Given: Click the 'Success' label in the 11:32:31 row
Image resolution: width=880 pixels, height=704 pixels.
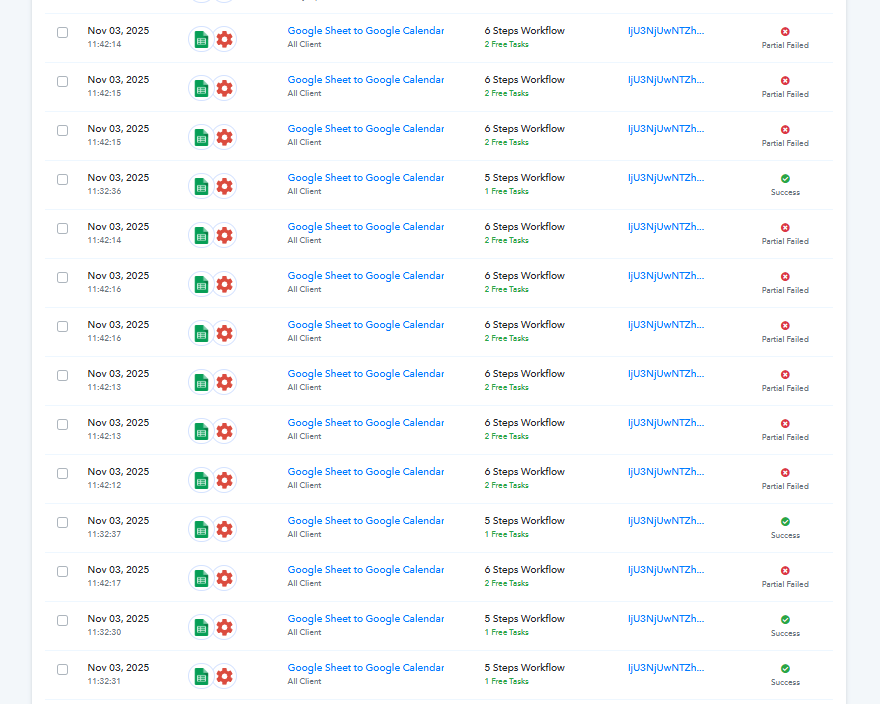Looking at the screenshot, I should click(x=785, y=683).
